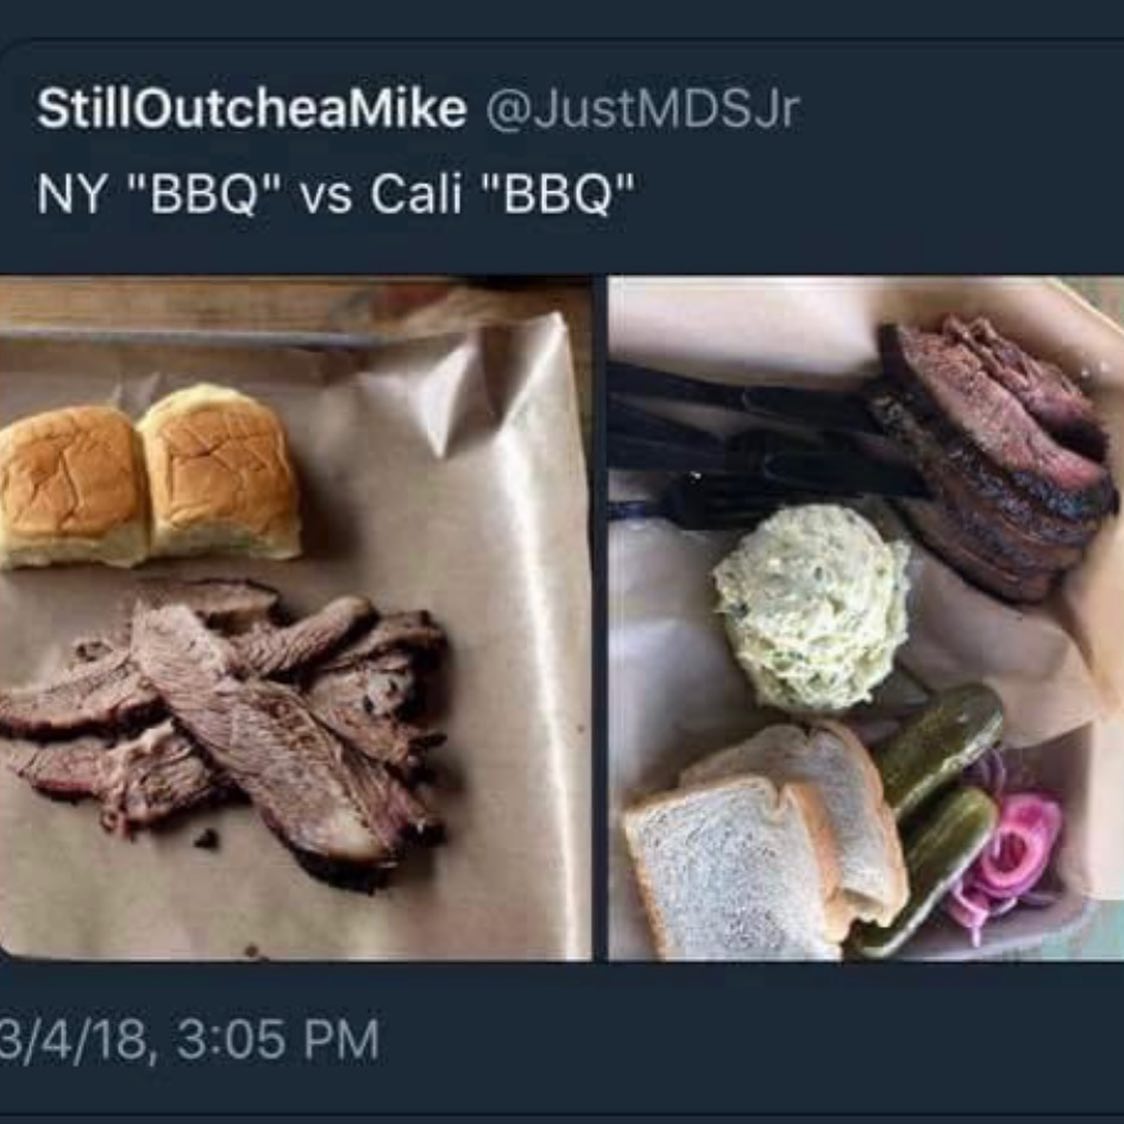
Task: Open the StillOutcheaMike profile name
Action: (x=252, y=108)
